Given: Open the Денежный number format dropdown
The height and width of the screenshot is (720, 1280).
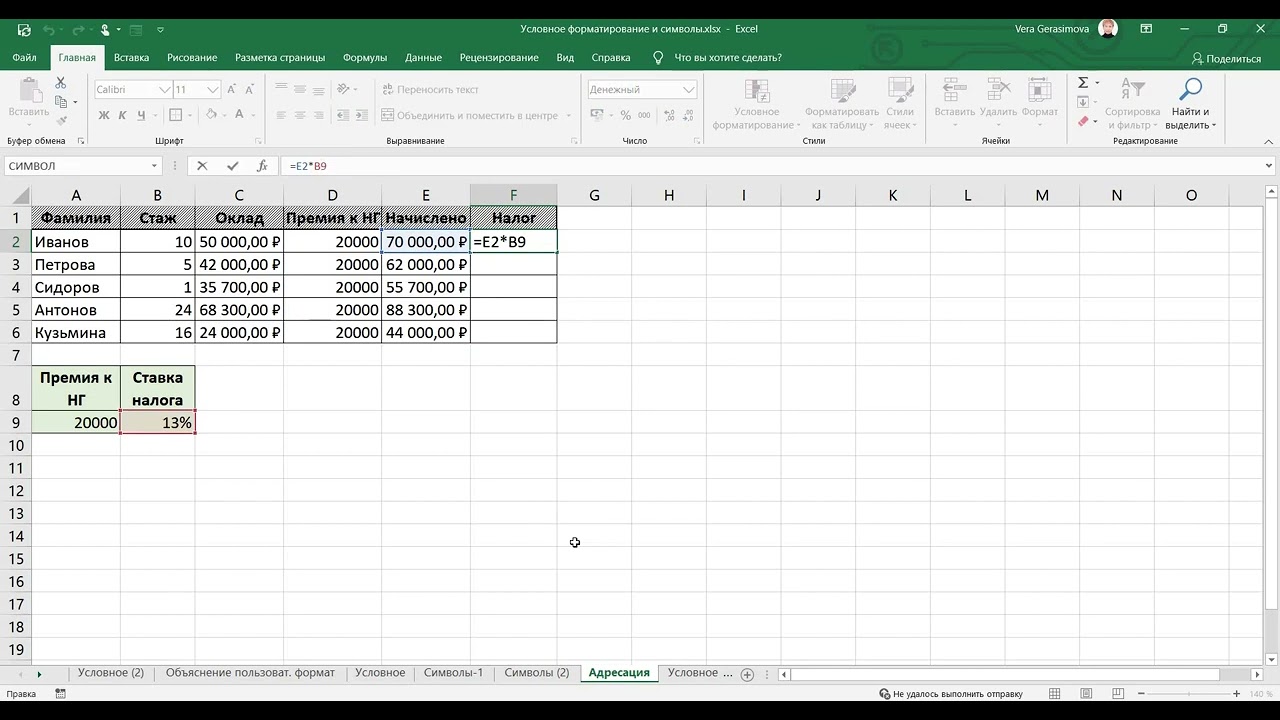Looking at the screenshot, I should (x=689, y=89).
